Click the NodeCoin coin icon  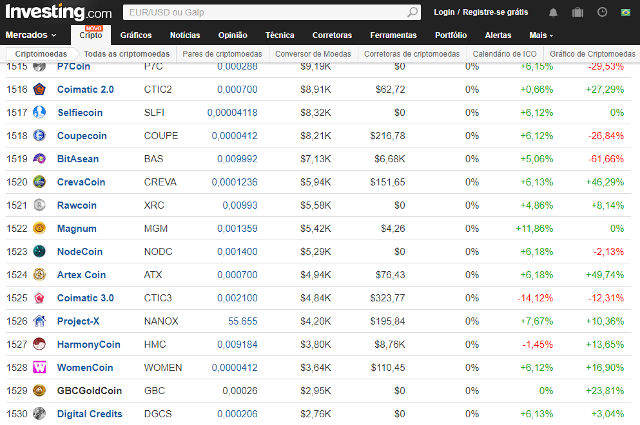39,251
